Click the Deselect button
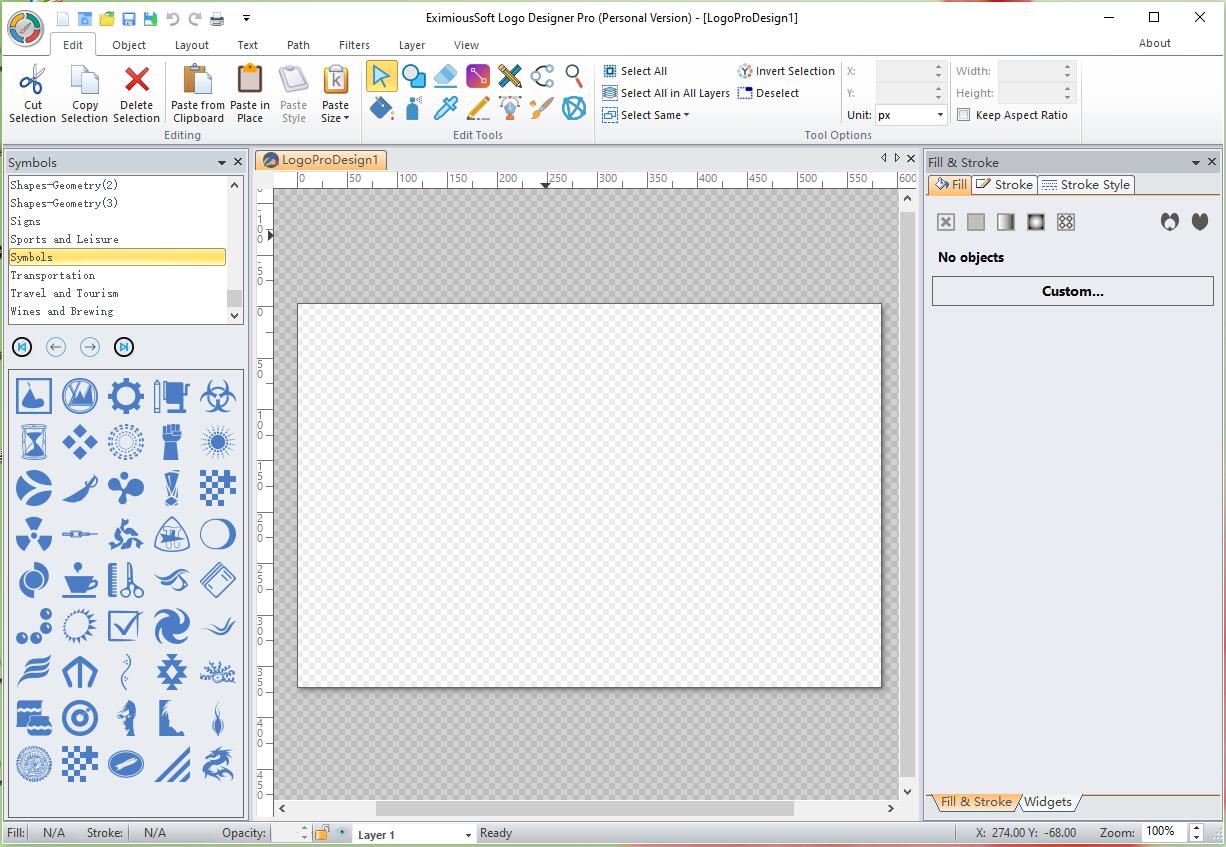Viewport: 1226px width, 847px height. click(769, 93)
